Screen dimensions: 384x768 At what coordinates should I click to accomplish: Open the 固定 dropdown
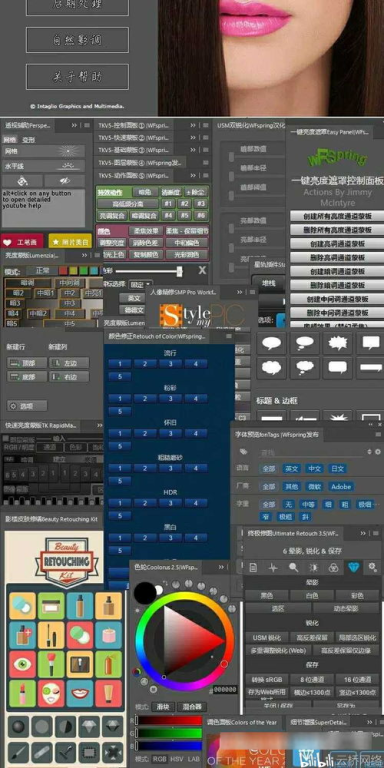(x=142, y=284)
